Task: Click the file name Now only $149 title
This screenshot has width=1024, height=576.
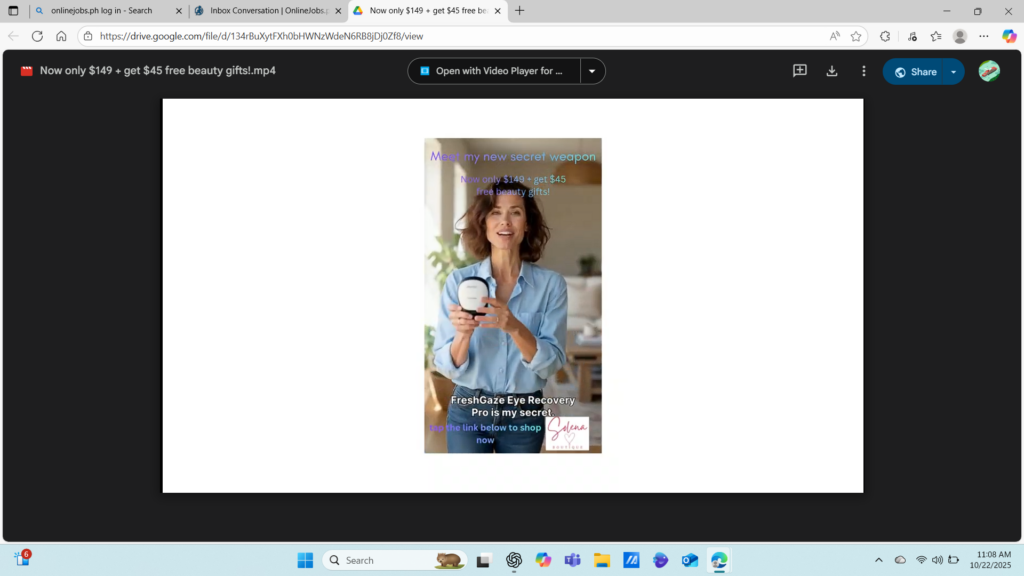Action: (x=158, y=71)
